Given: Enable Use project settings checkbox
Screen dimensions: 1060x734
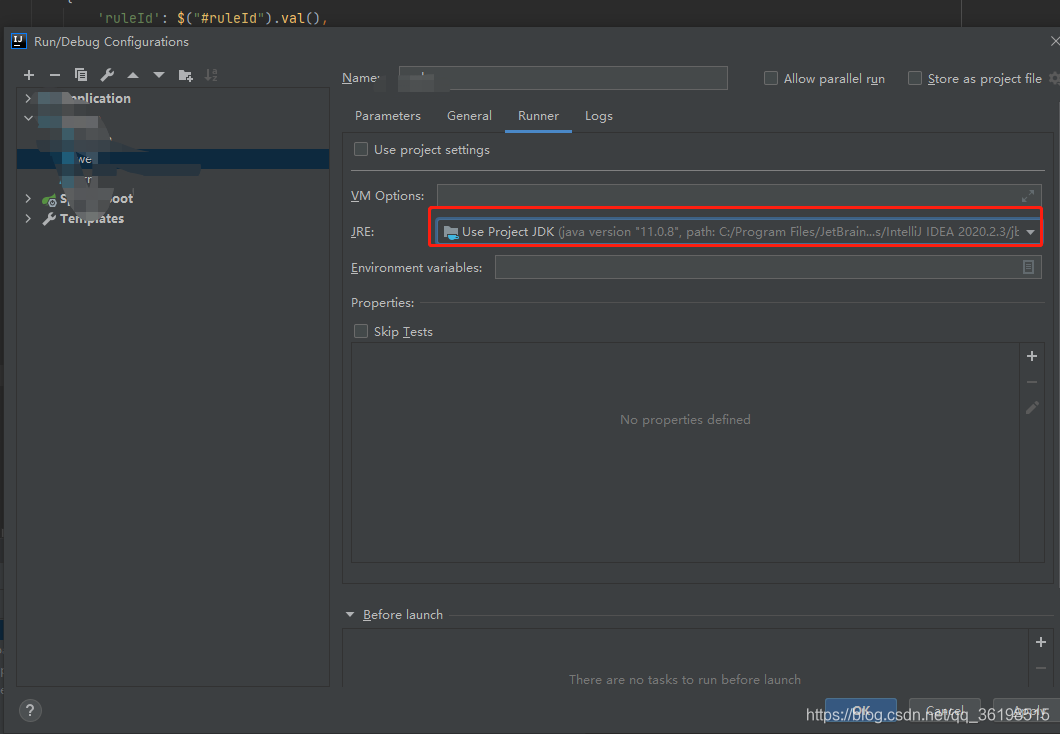Looking at the screenshot, I should point(361,149).
